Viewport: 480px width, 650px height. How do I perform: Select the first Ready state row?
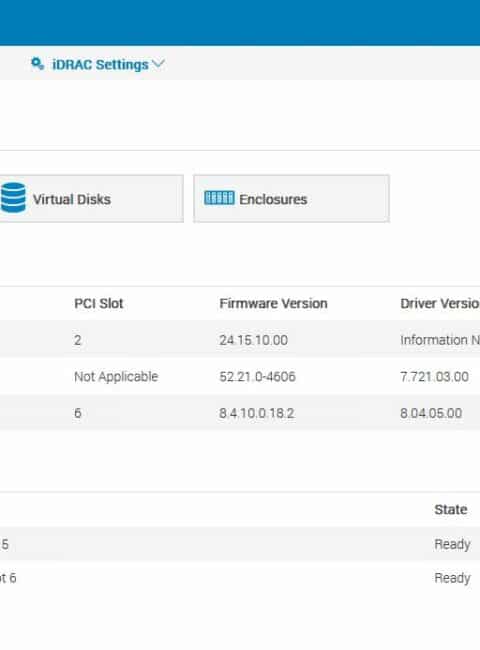240,544
